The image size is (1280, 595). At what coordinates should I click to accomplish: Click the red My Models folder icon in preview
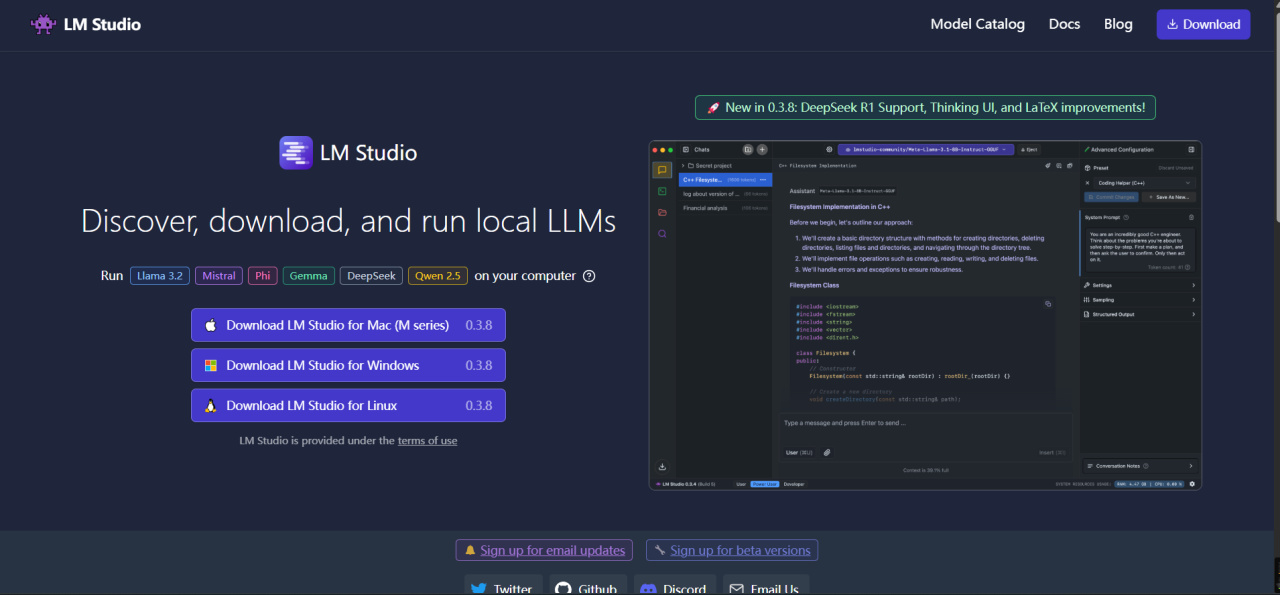[x=662, y=212]
